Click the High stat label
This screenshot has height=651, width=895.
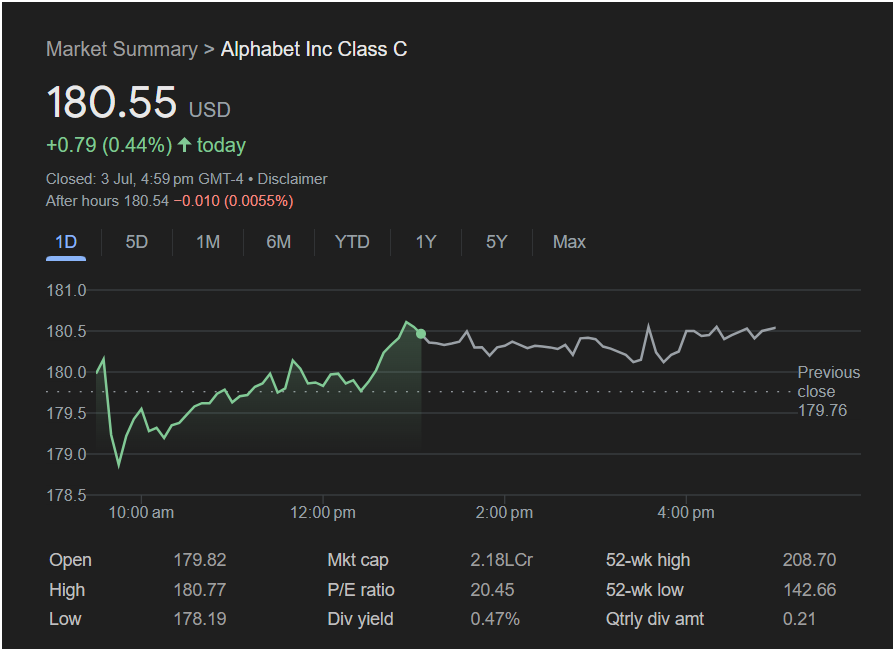coord(67,590)
